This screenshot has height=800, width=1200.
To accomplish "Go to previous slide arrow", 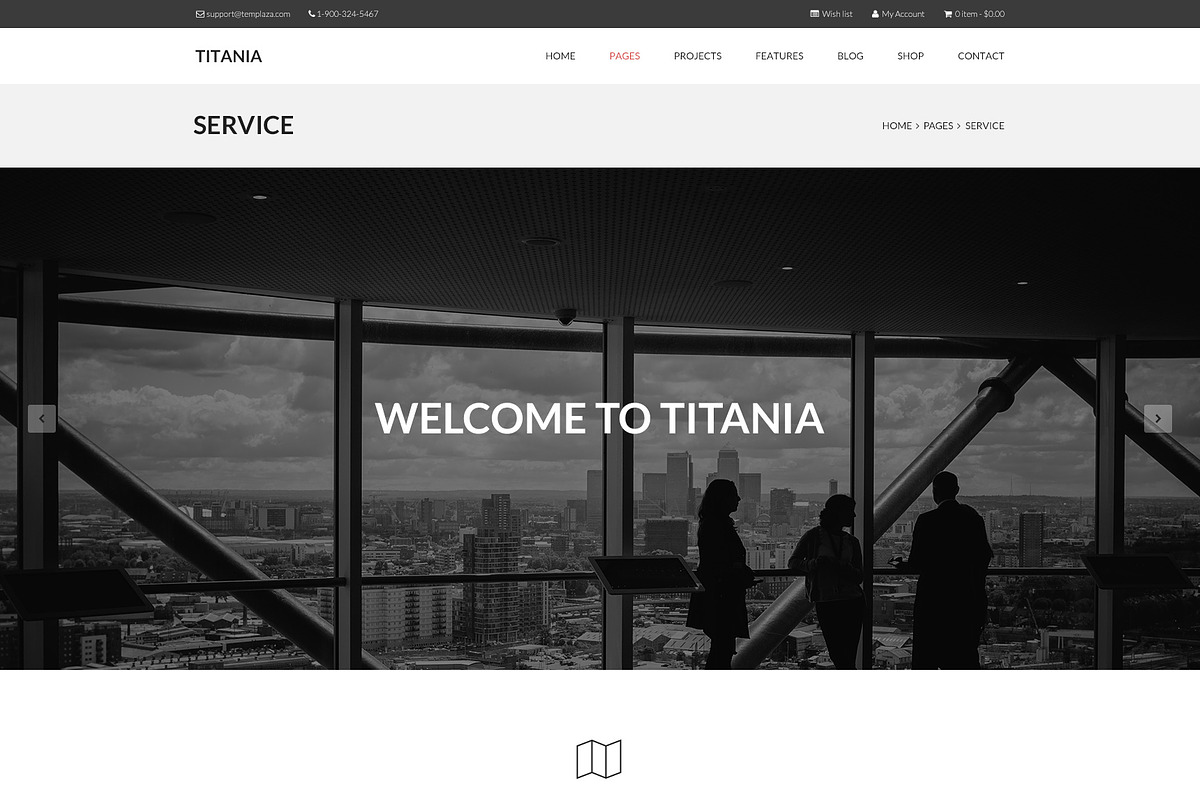I will click(x=42, y=418).
